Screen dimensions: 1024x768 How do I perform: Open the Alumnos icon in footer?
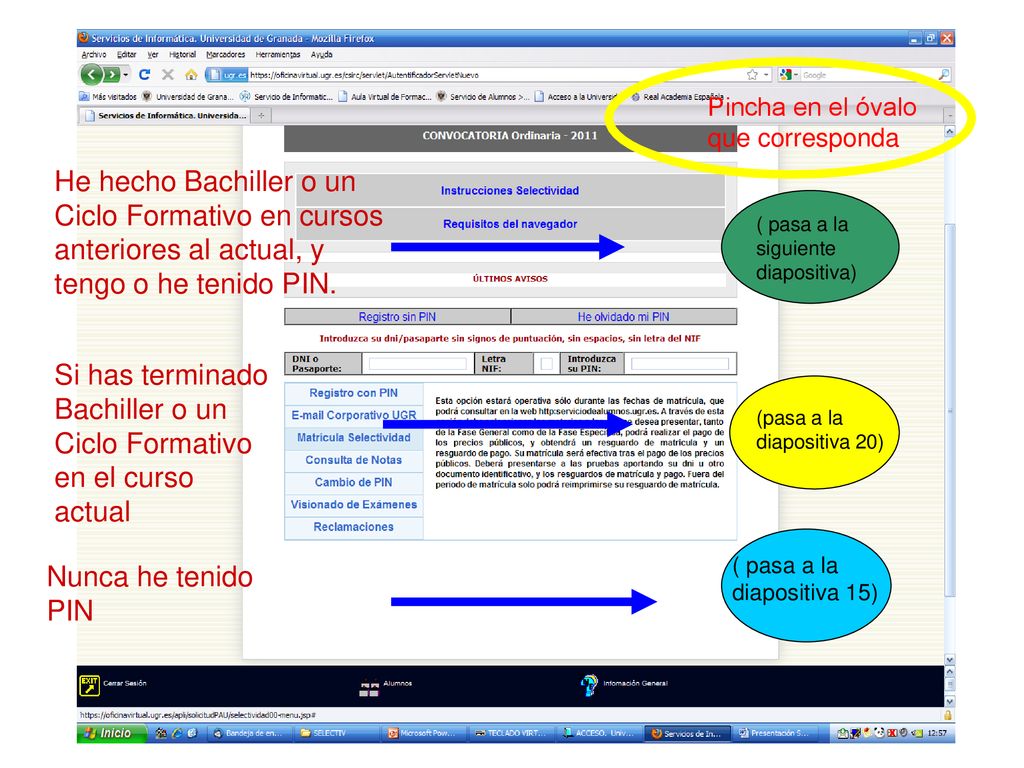tap(369, 688)
